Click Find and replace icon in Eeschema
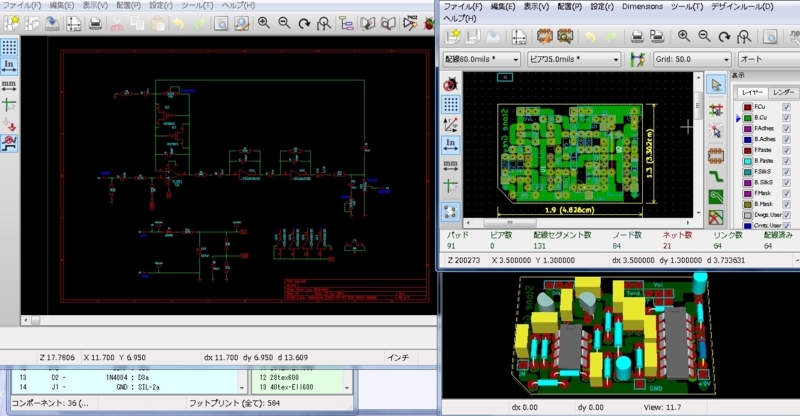The width and height of the screenshot is (800, 416). 242,23
